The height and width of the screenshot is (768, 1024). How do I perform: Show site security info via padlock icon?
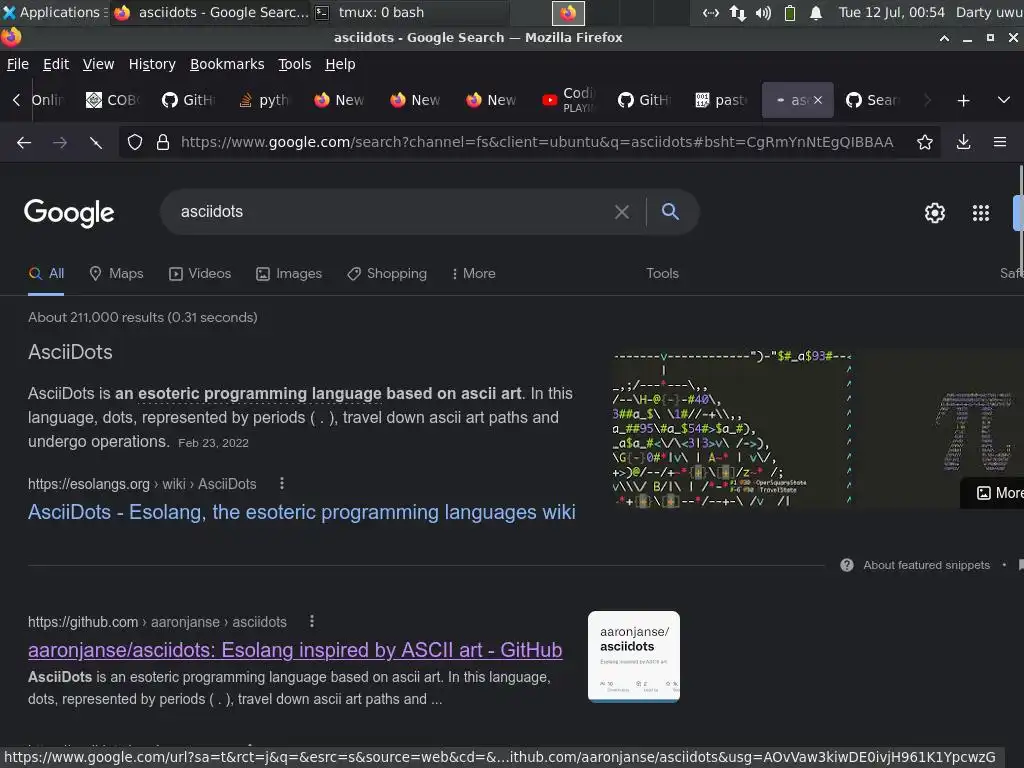[163, 142]
